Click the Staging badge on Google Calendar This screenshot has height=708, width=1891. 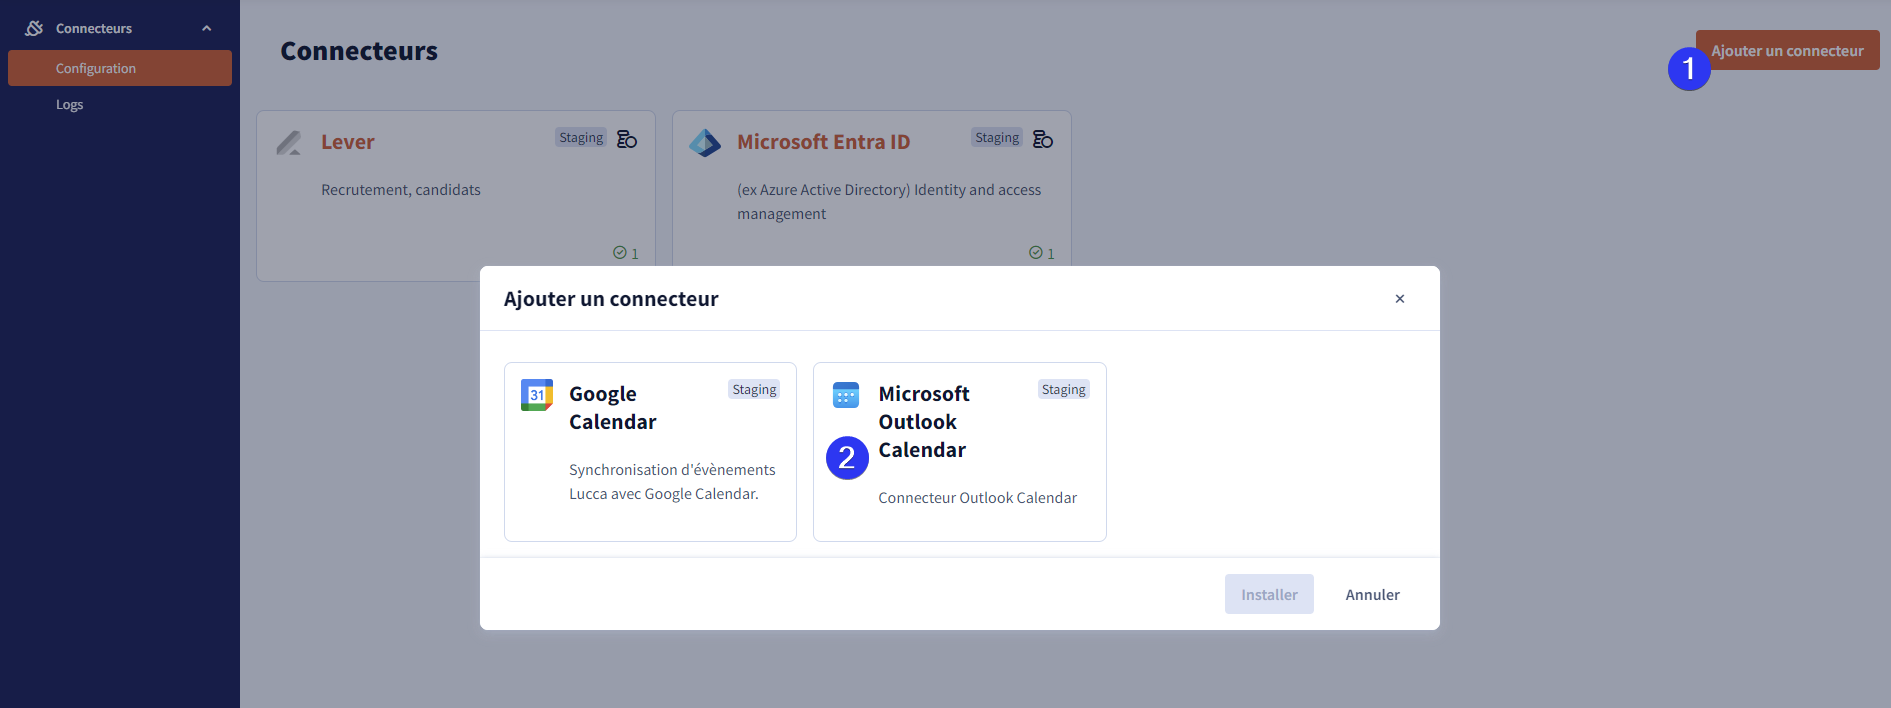click(x=754, y=390)
